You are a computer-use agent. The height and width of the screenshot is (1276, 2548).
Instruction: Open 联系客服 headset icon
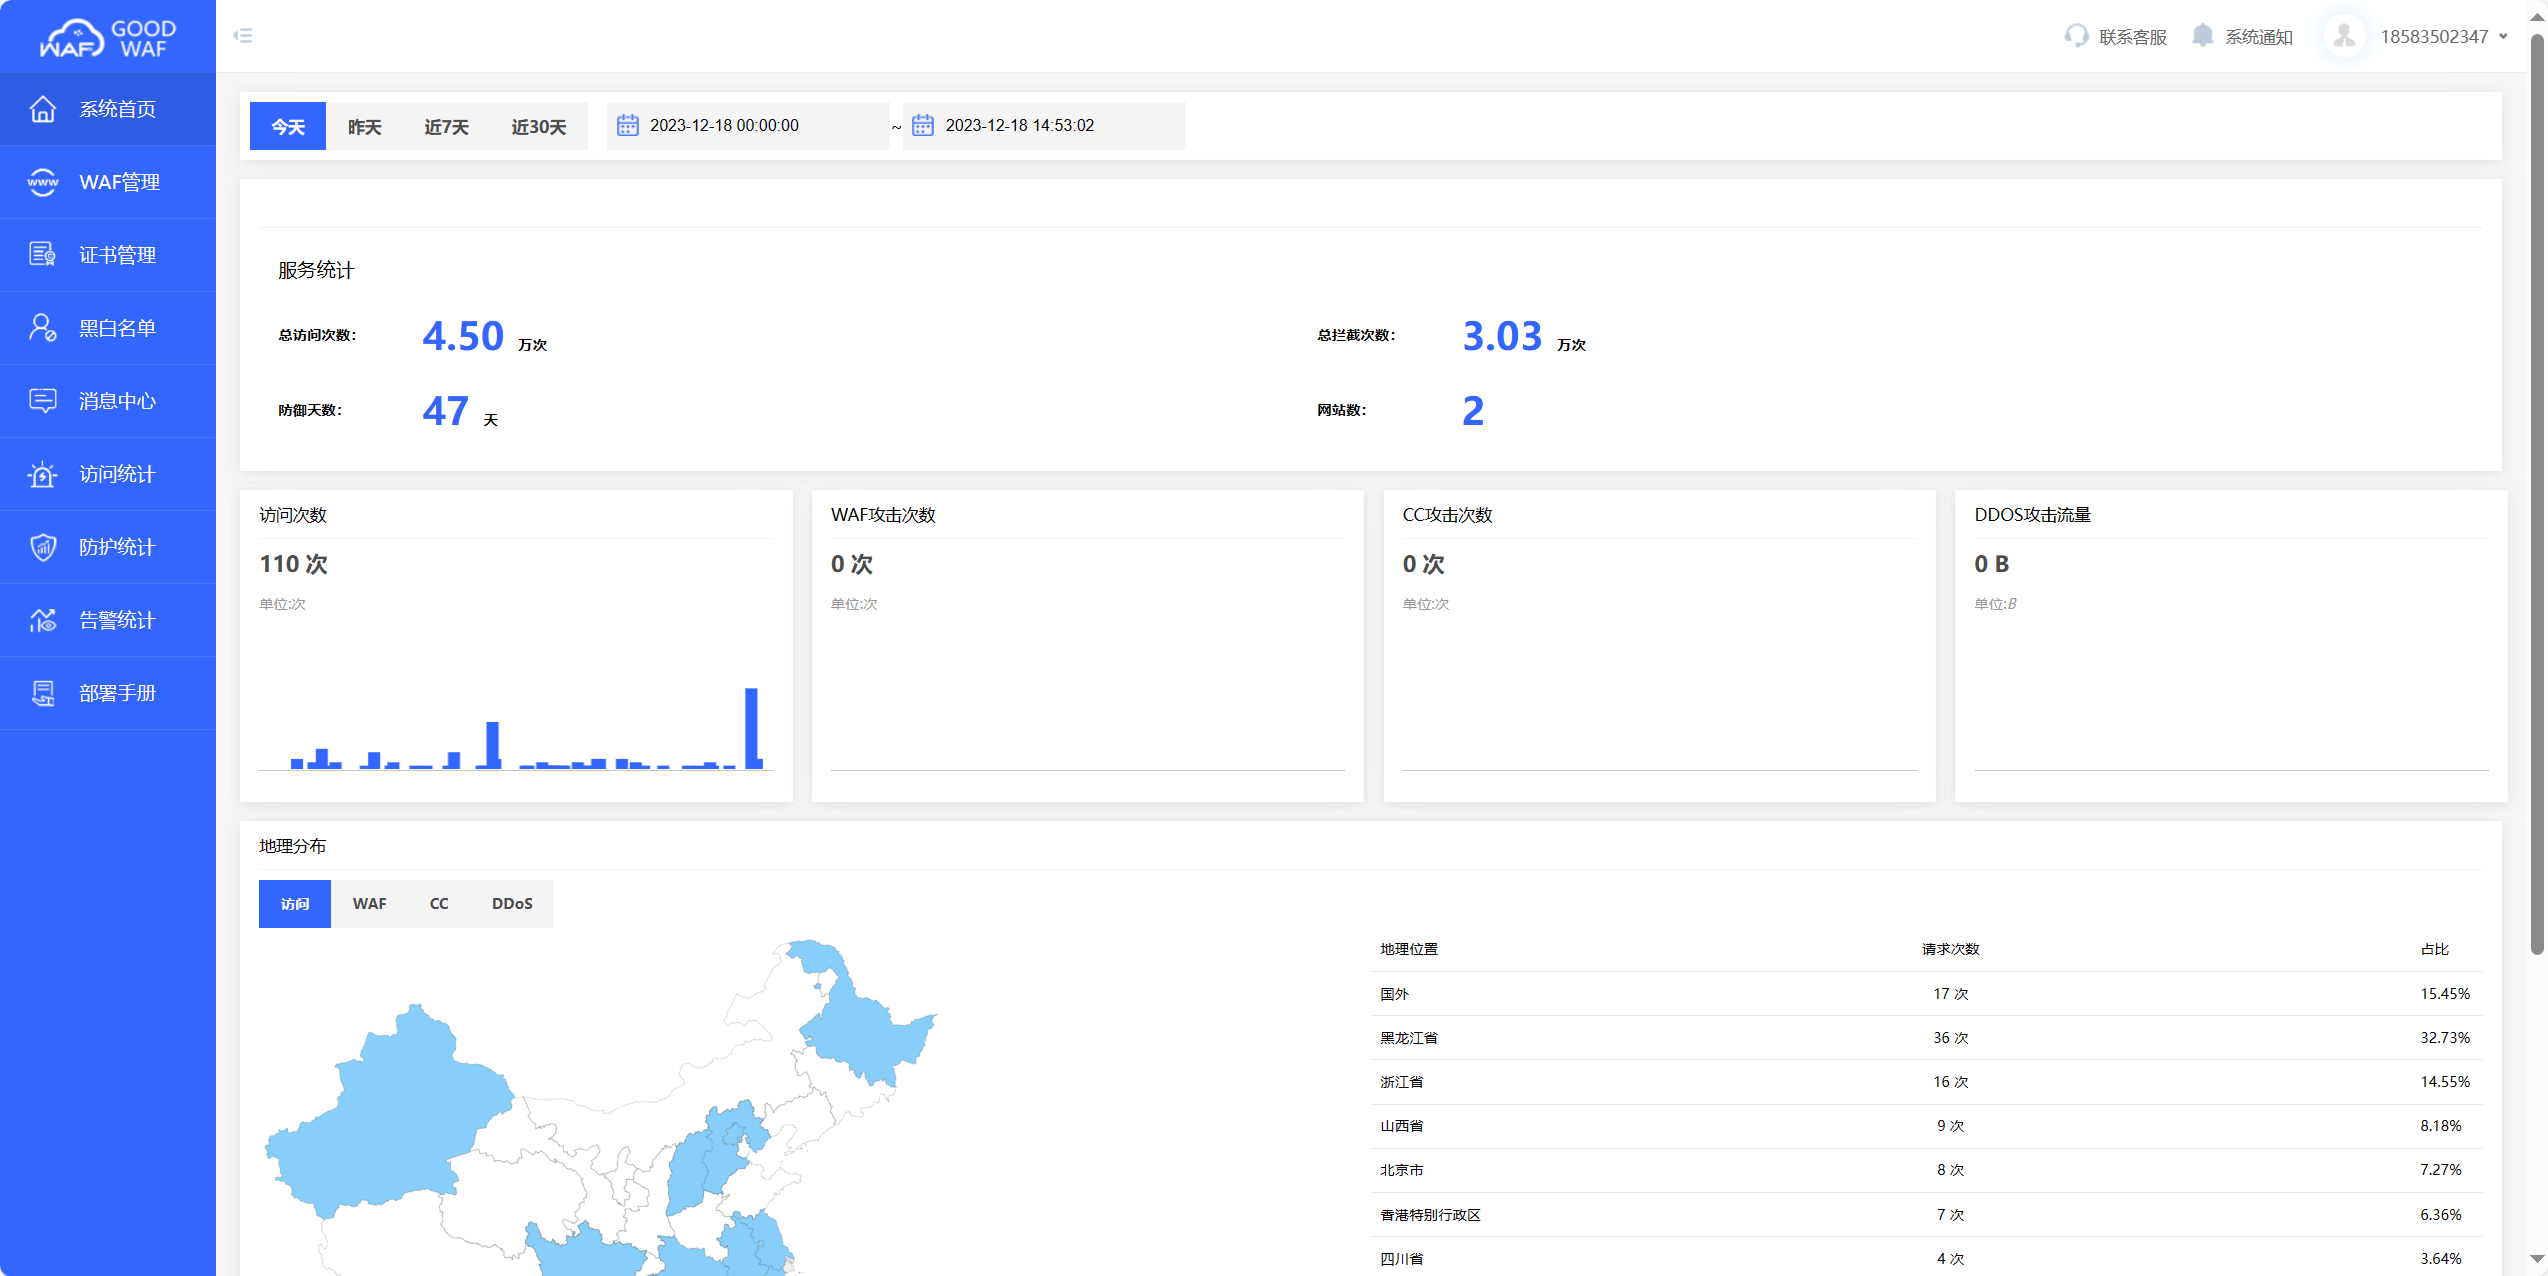[2076, 36]
